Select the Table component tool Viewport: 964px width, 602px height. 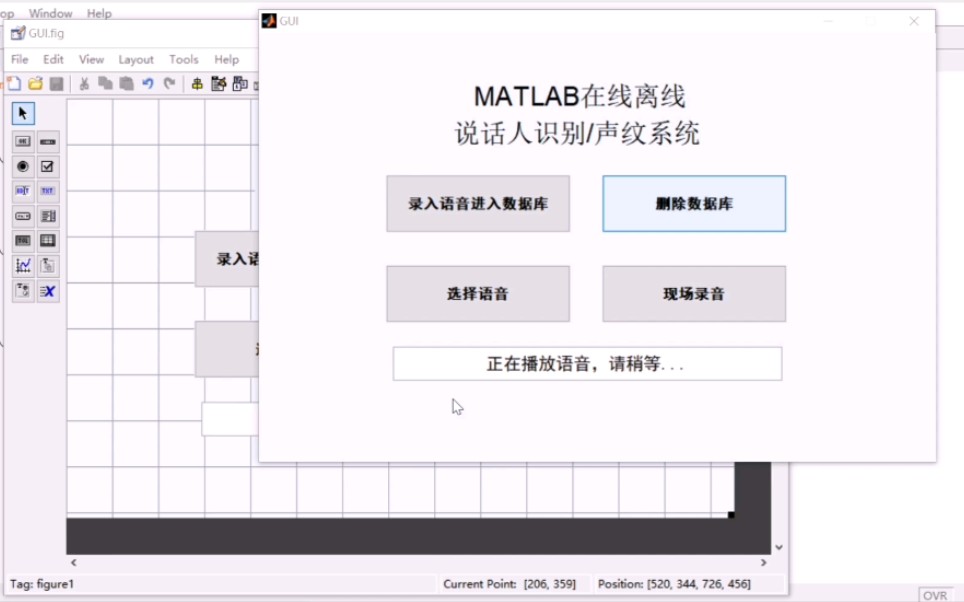pyautogui.click(x=47, y=240)
